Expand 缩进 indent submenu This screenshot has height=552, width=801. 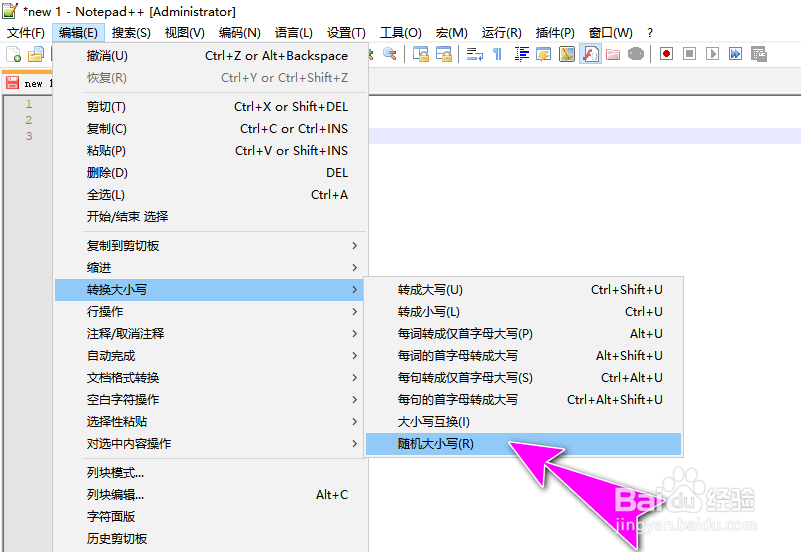pyautogui.click(x=210, y=268)
